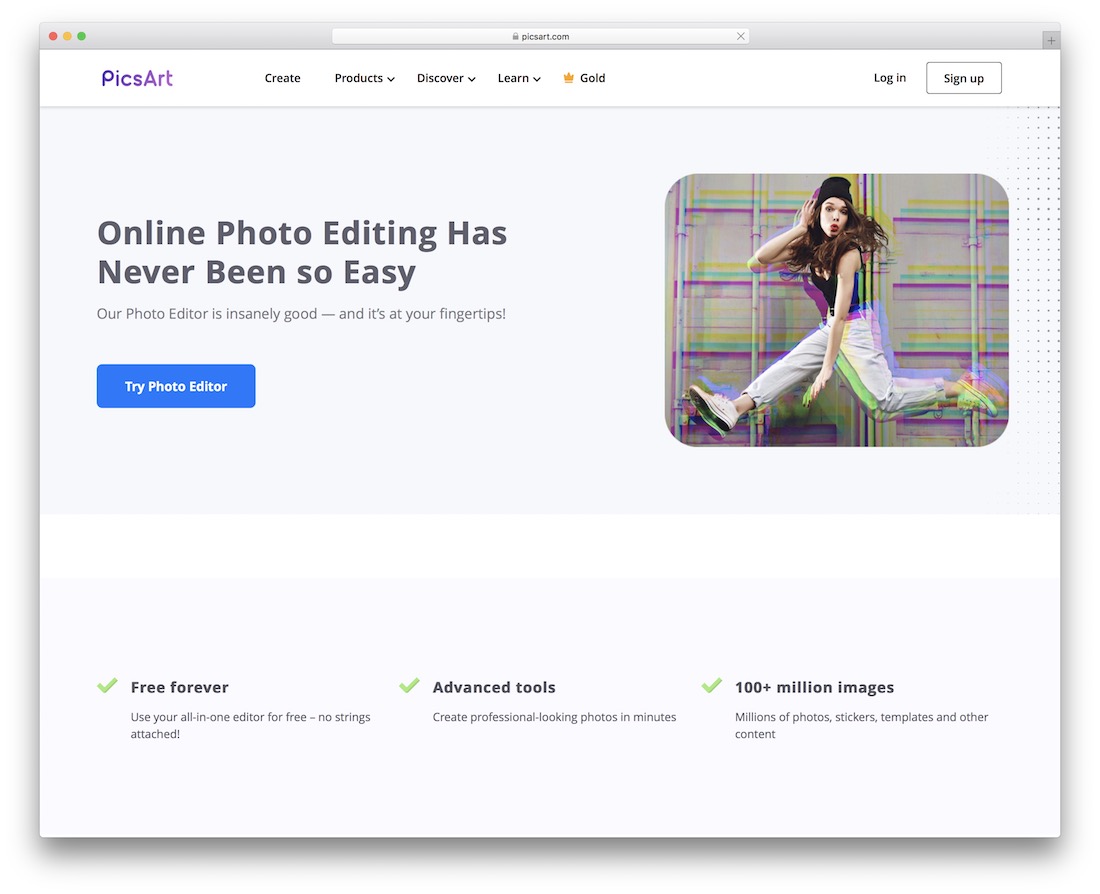Click the PicsArt logo
Screen dimensions: 1100x894
pyautogui.click(x=137, y=78)
